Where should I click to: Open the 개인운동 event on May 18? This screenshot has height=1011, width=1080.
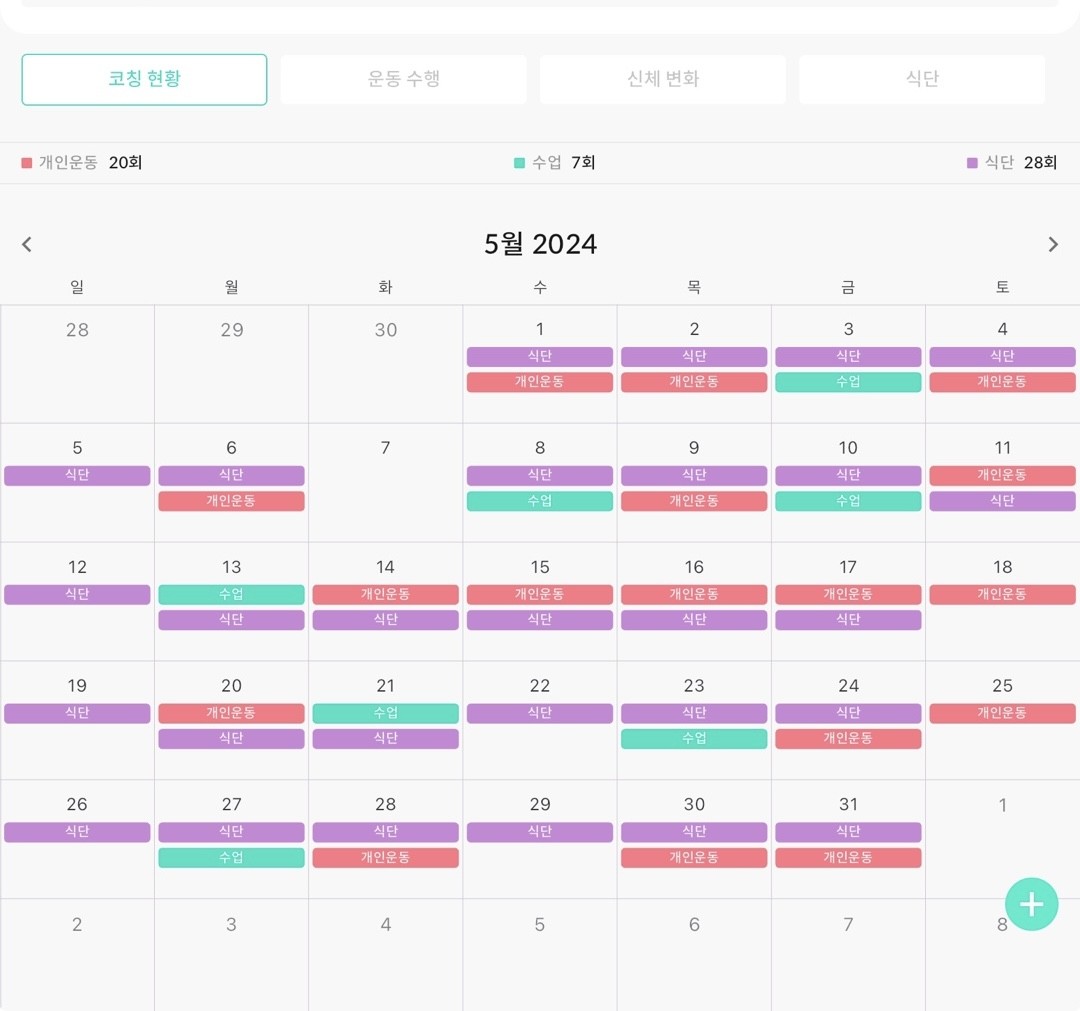(1002, 595)
